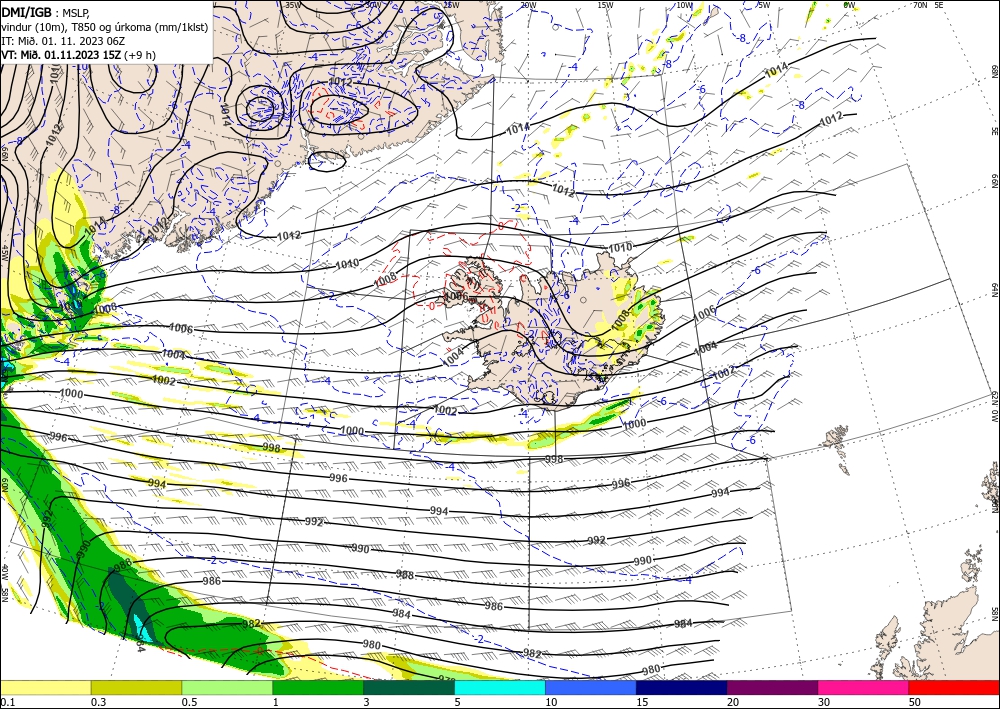Click the "0.3" legend value label
Screen dimensions: 1000x709
coord(98,702)
